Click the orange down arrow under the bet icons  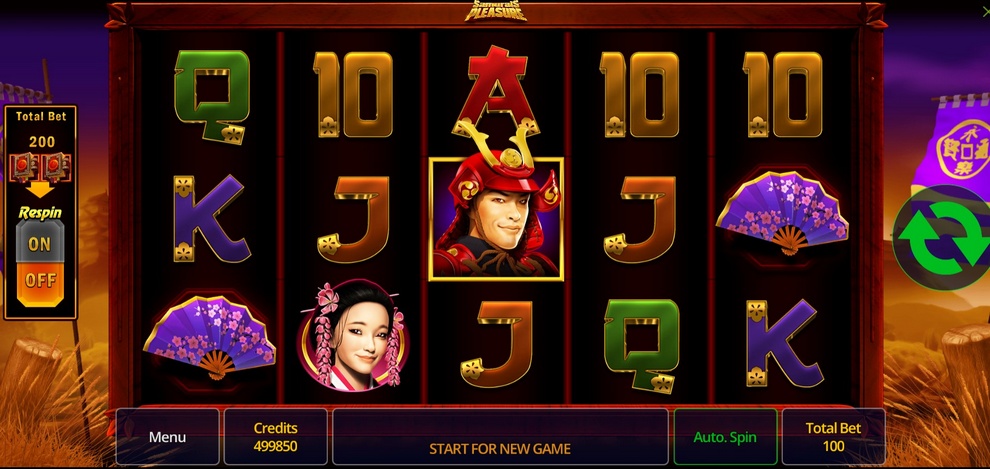(40, 189)
